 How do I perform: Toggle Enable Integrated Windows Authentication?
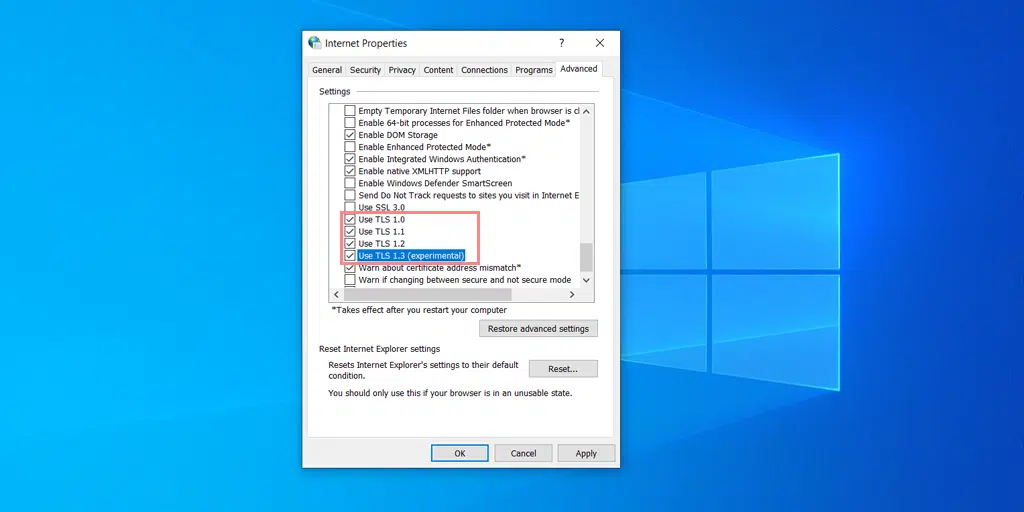[350, 159]
